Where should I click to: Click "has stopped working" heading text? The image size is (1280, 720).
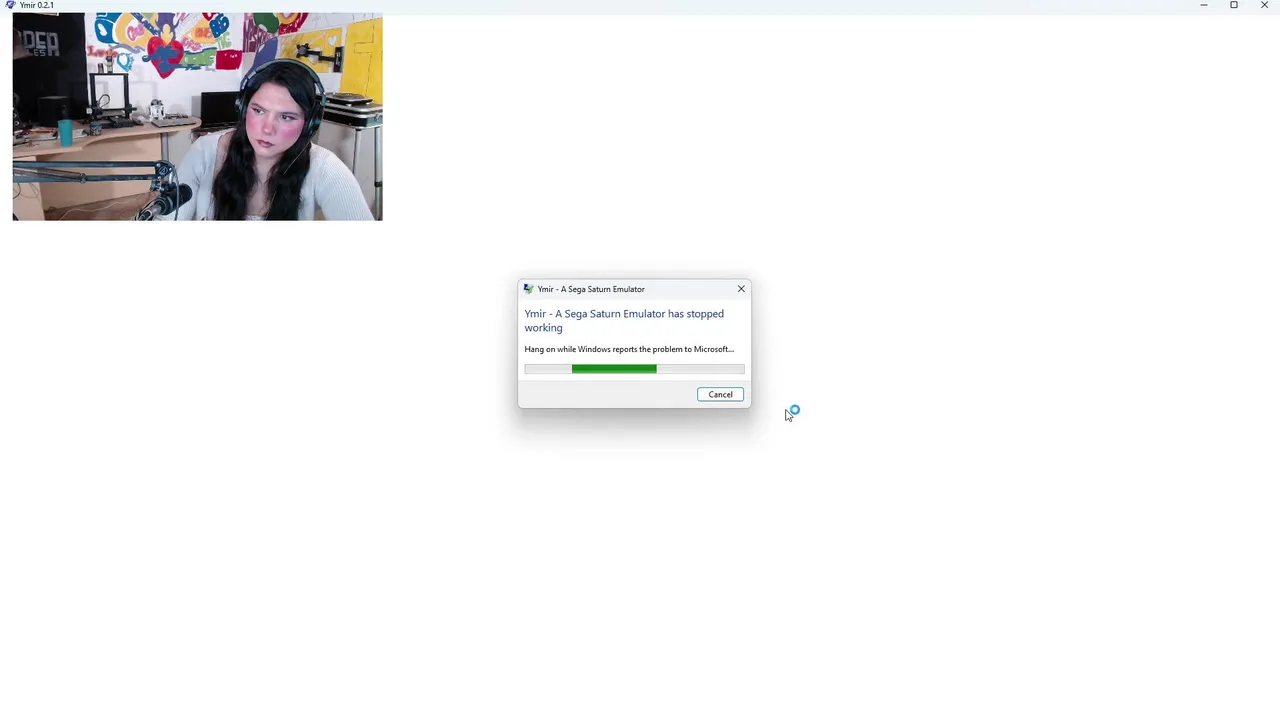coord(624,320)
